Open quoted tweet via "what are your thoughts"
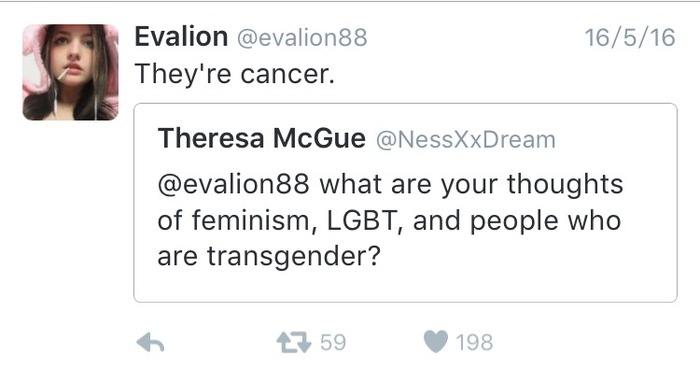This screenshot has height=369, width=700. [x=471, y=184]
